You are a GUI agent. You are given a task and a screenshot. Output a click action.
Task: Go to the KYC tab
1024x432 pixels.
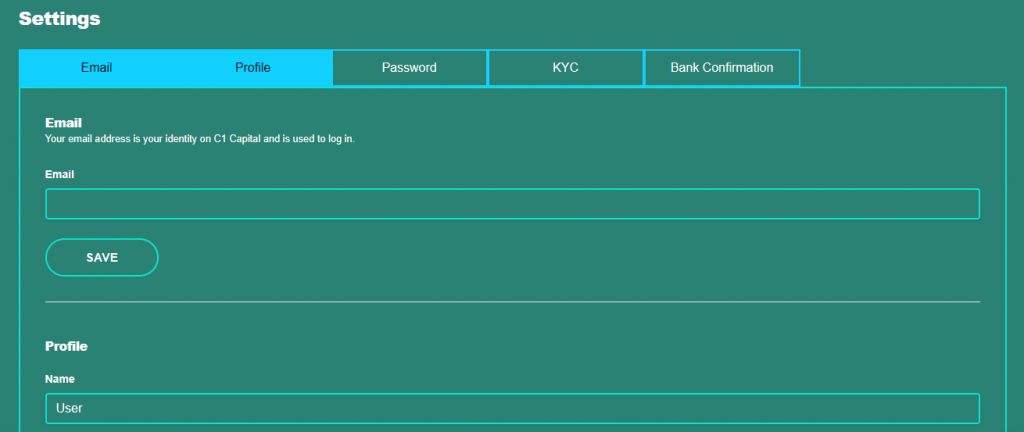pyautogui.click(x=566, y=68)
